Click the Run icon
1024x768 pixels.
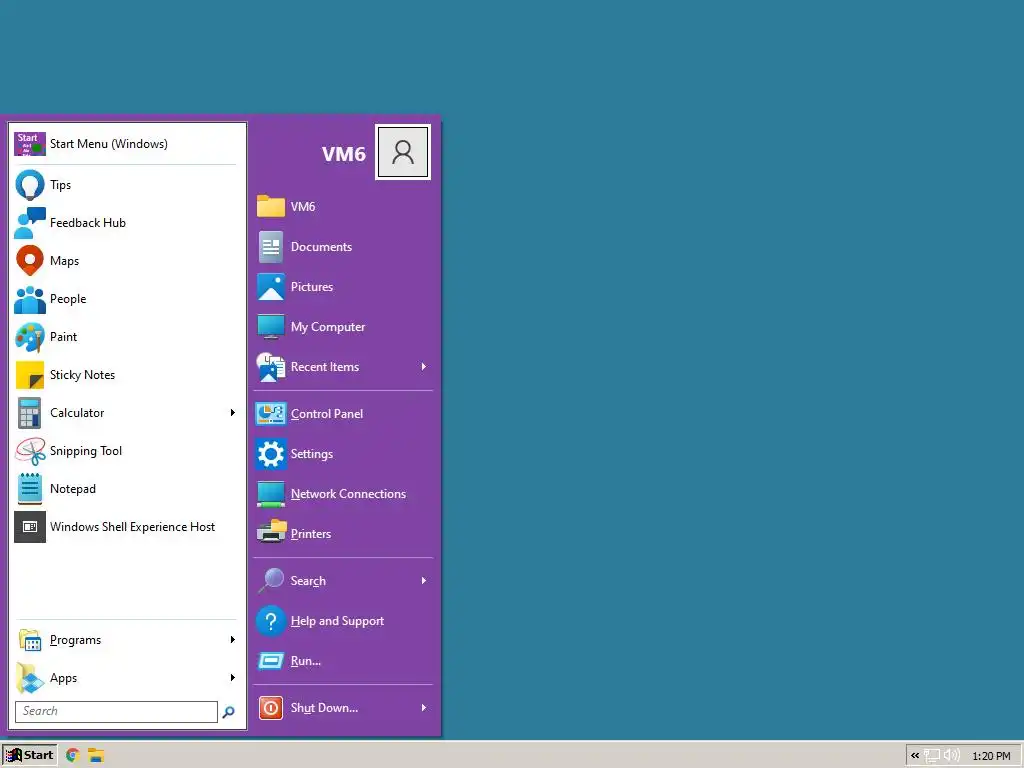271,661
